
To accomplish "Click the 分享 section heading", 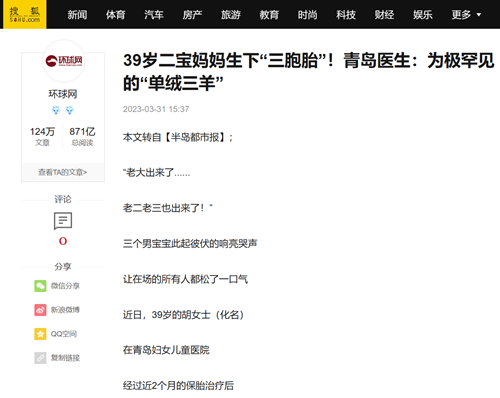I will [63, 267].
